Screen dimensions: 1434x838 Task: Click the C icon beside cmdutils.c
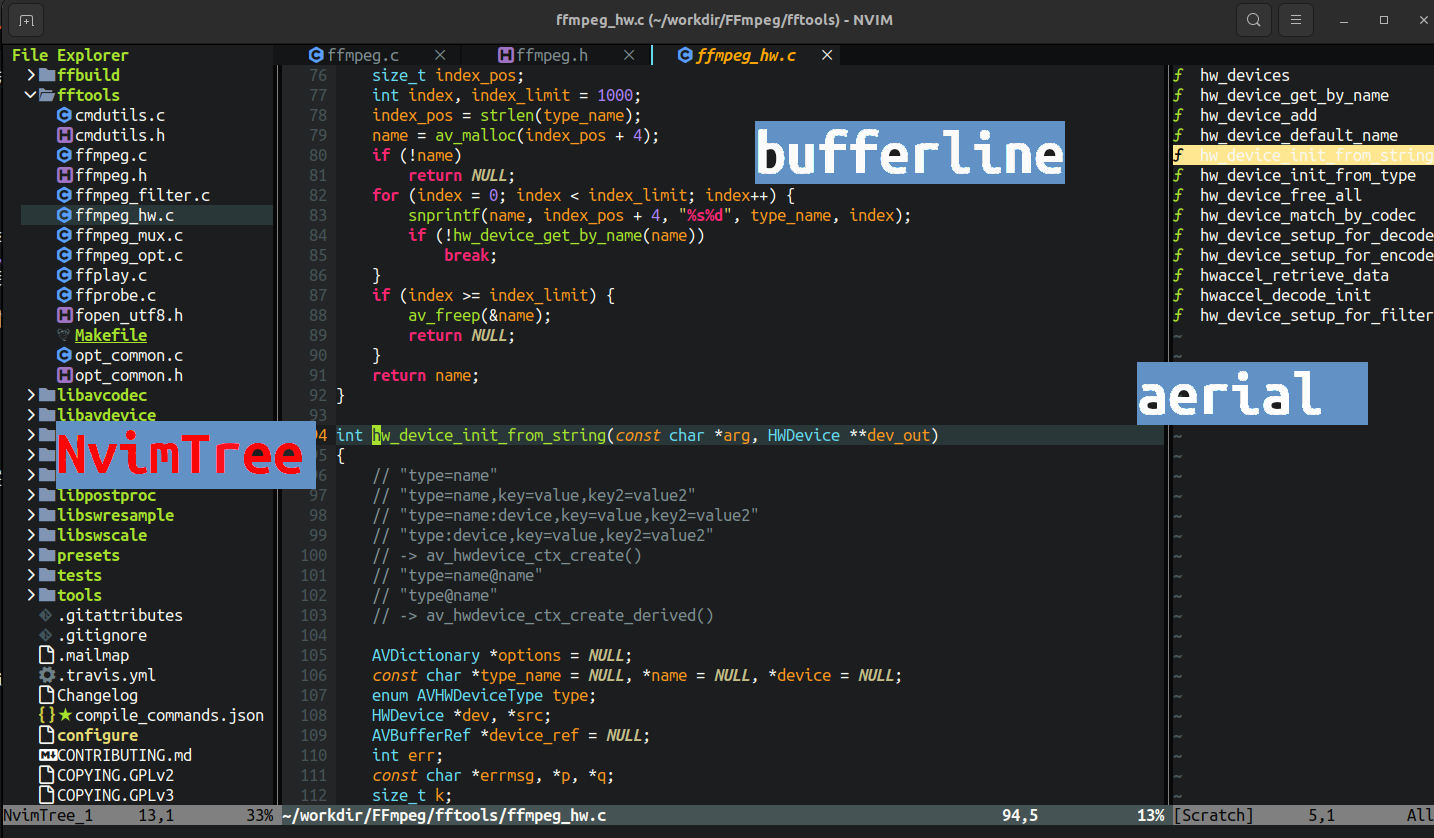pos(65,115)
